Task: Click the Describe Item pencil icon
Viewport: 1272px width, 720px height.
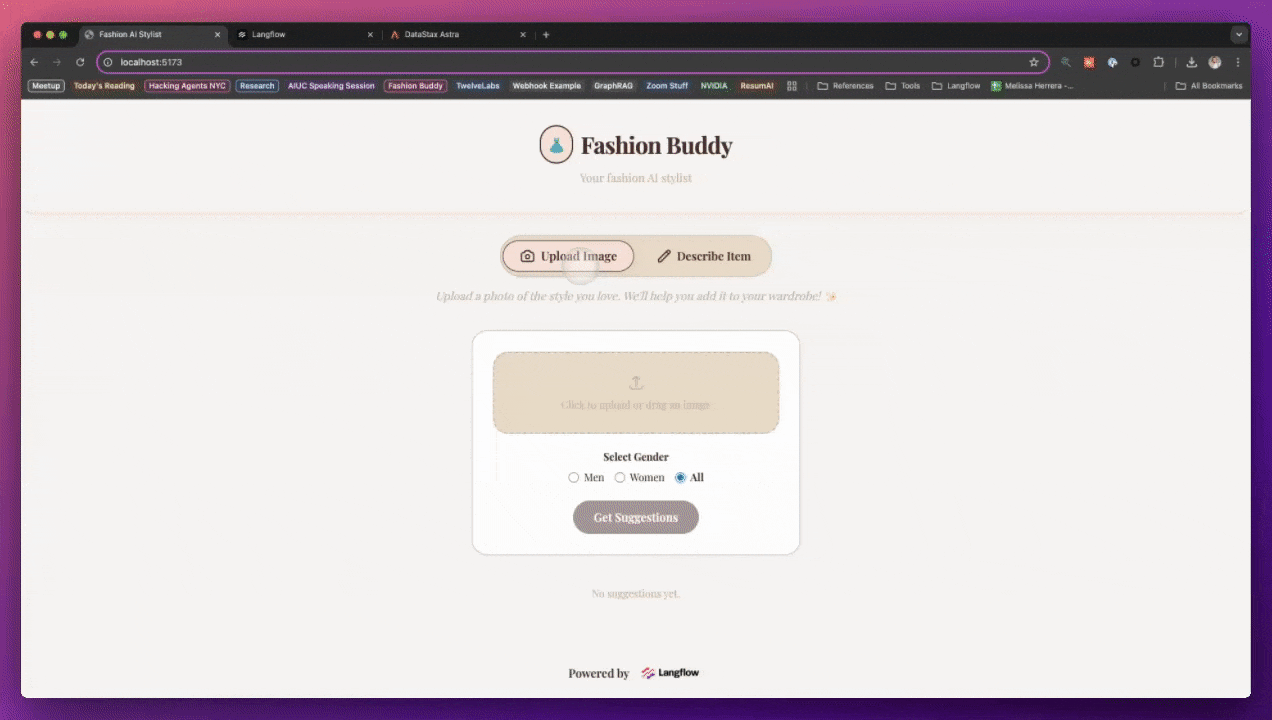Action: pos(664,256)
